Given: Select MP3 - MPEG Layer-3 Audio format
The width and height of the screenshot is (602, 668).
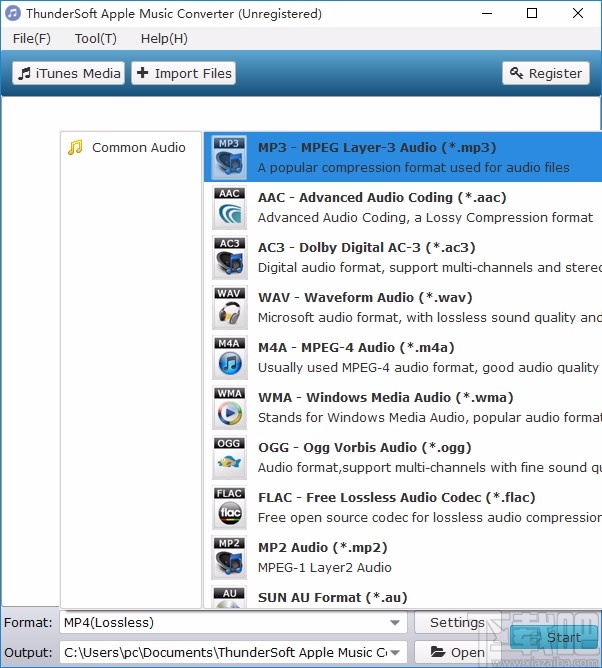Looking at the screenshot, I should coord(403,158).
